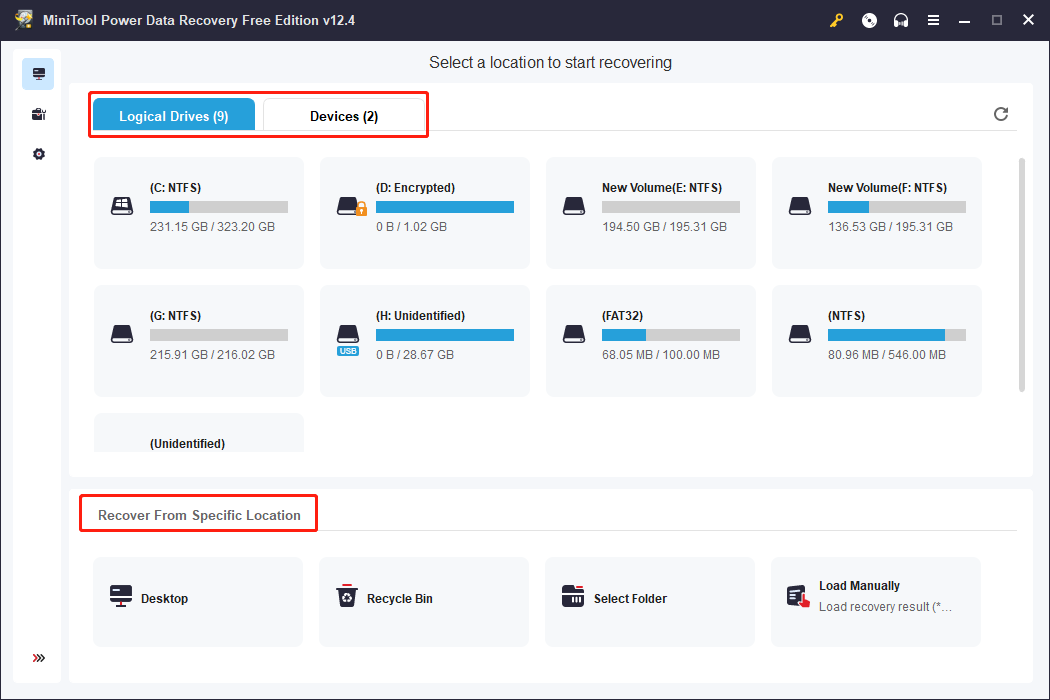Click the Load Manually icon
Image resolution: width=1050 pixels, height=700 pixels.
coord(798,596)
